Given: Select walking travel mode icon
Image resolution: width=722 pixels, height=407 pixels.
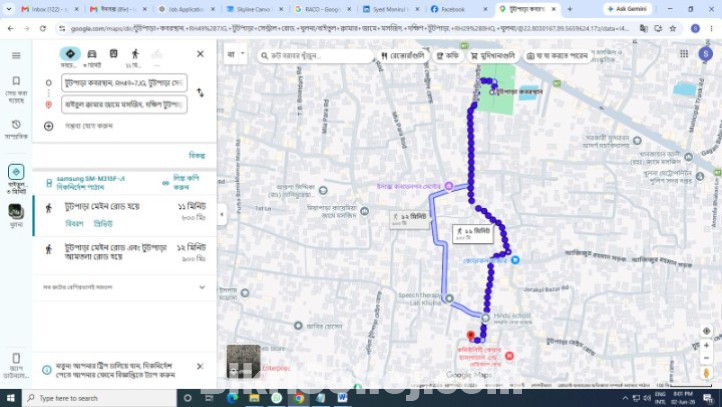Looking at the screenshot, I should click(135, 54).
